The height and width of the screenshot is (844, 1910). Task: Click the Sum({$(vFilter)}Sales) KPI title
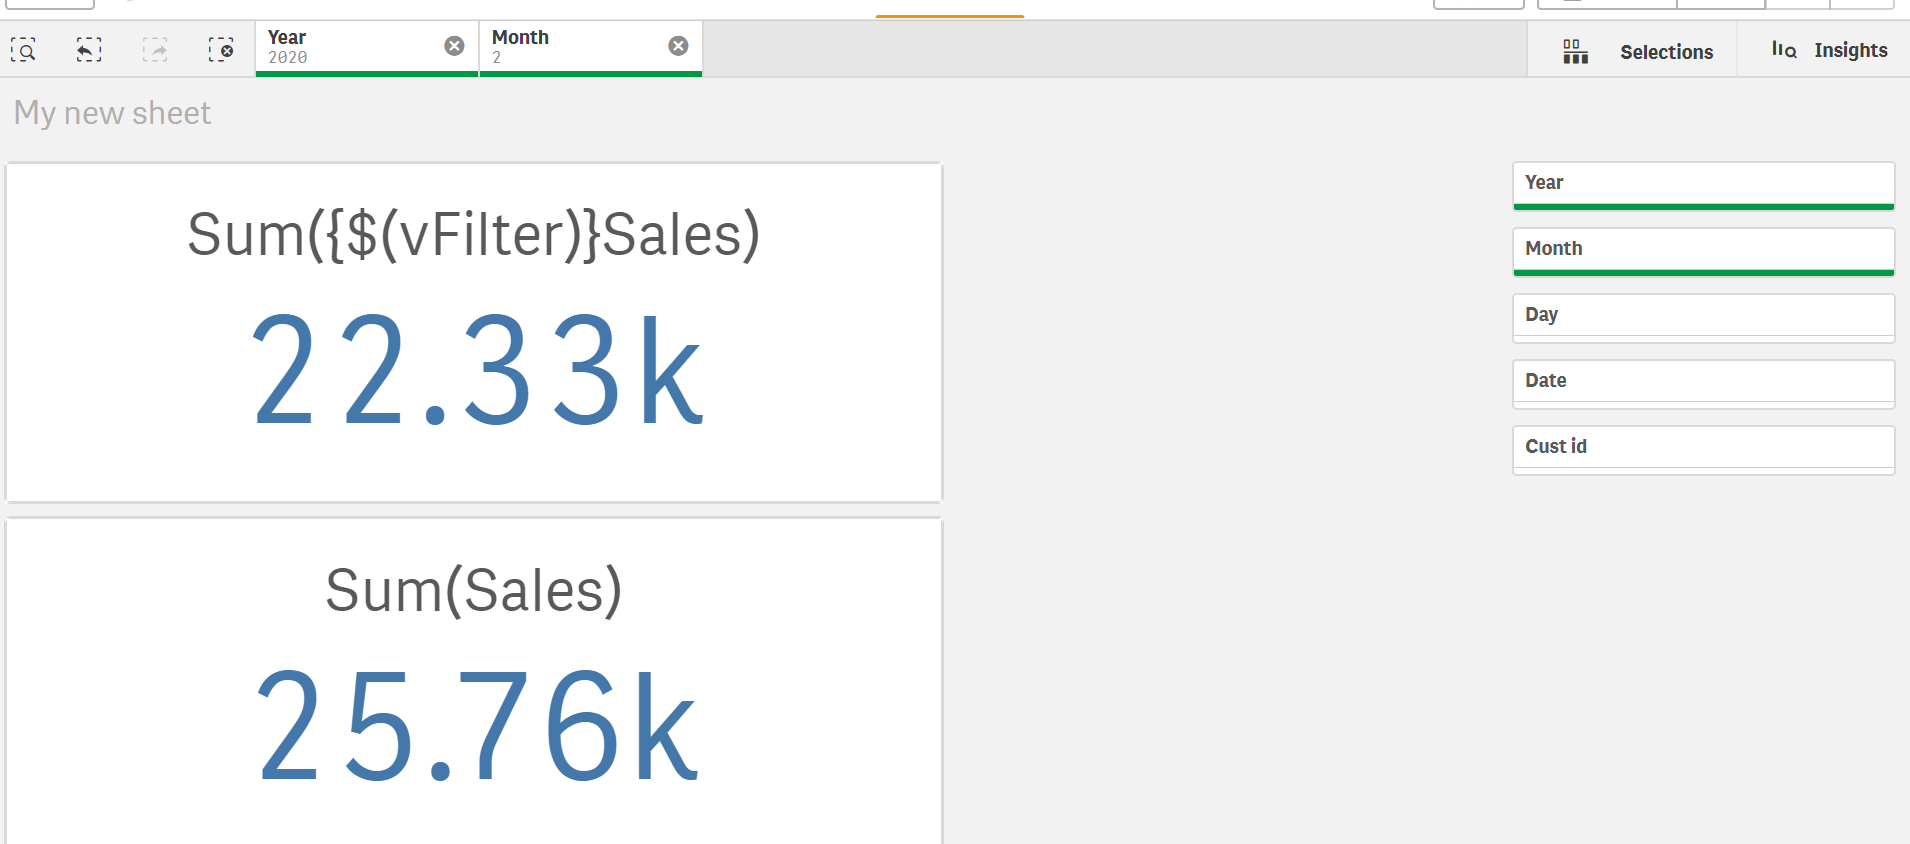coord(473,235)
